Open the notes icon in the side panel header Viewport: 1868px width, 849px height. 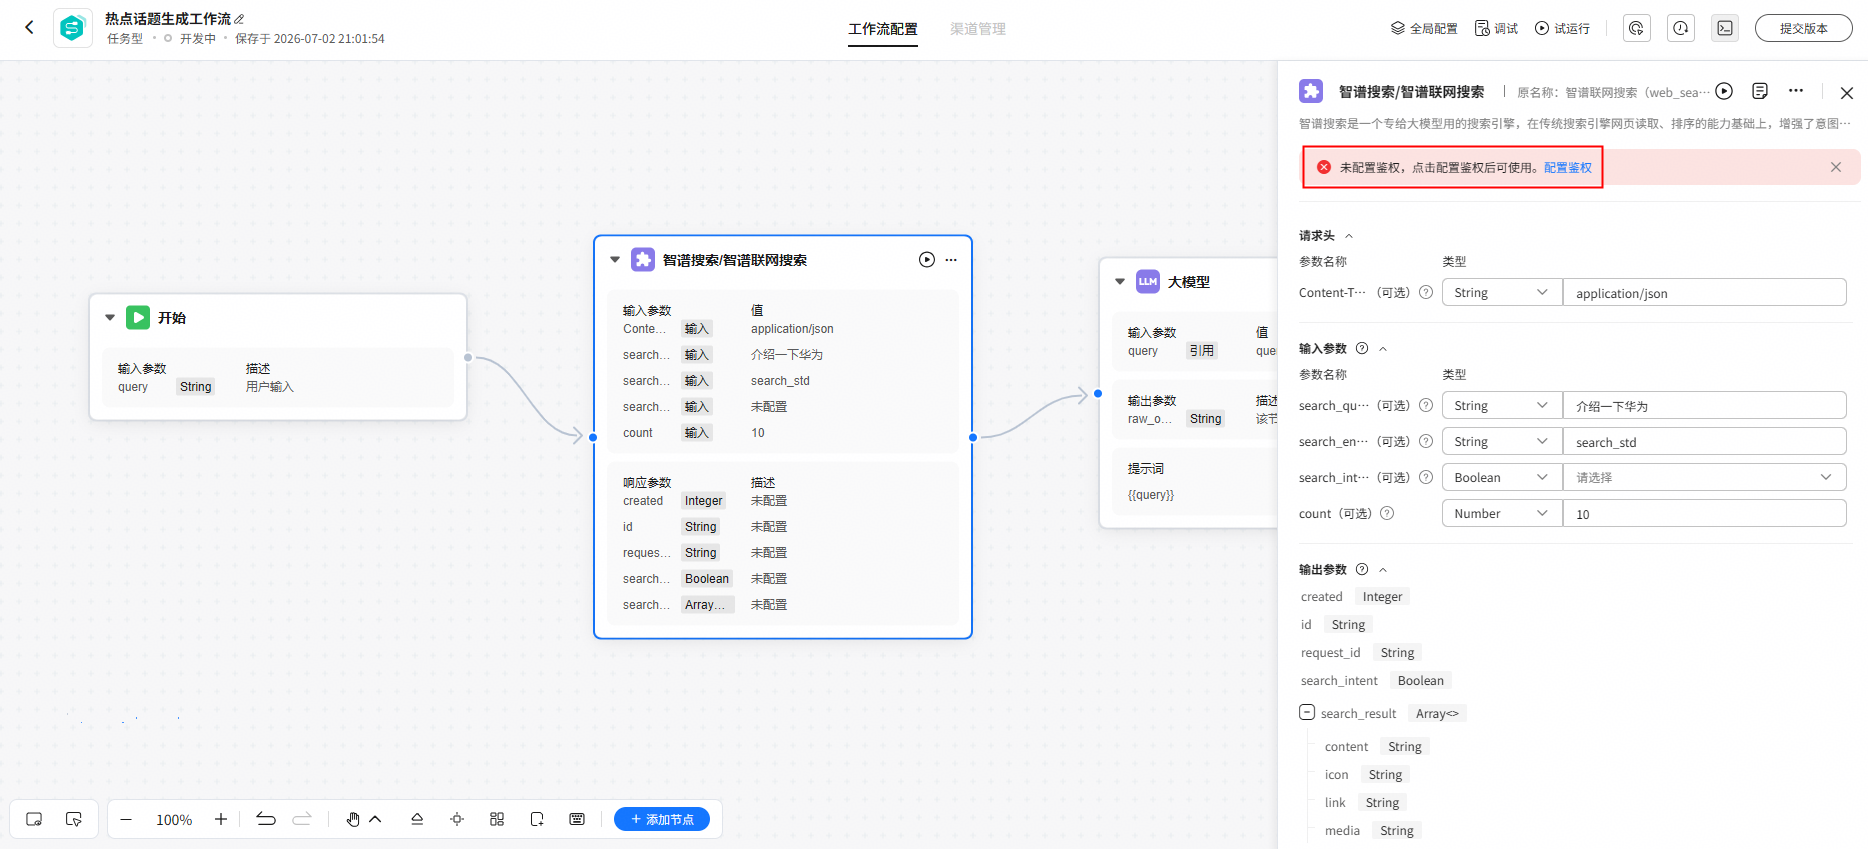(1760, 91)
